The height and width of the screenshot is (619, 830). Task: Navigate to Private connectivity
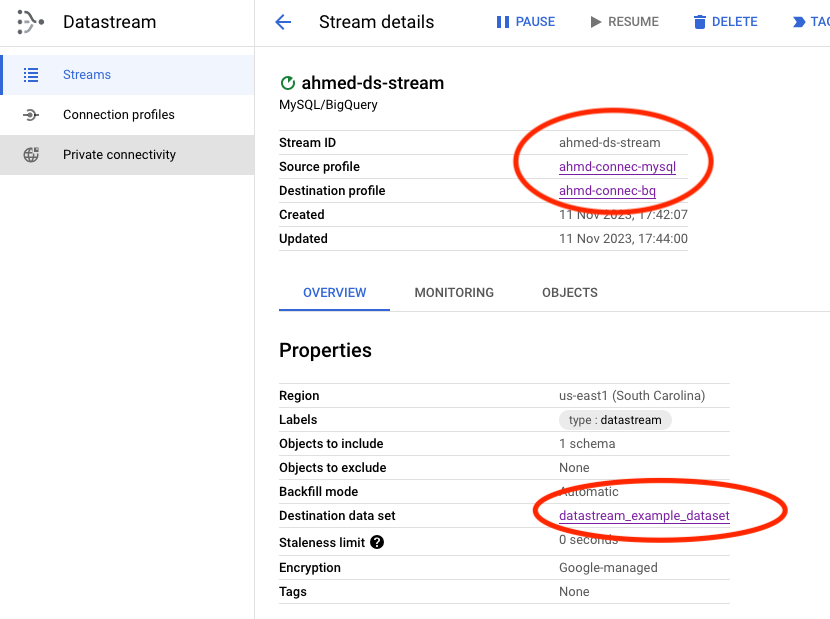pos(119,155)
